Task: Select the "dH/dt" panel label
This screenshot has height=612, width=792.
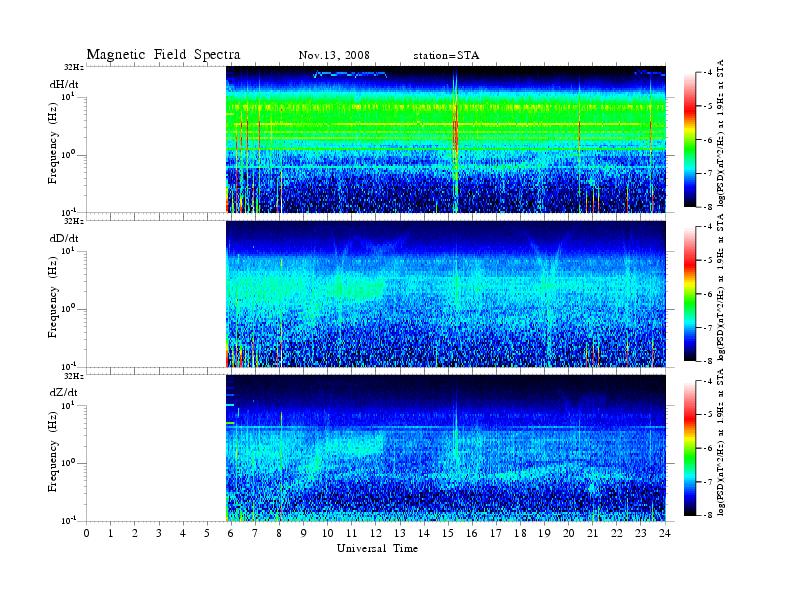Action: click(x=64, y=84)
